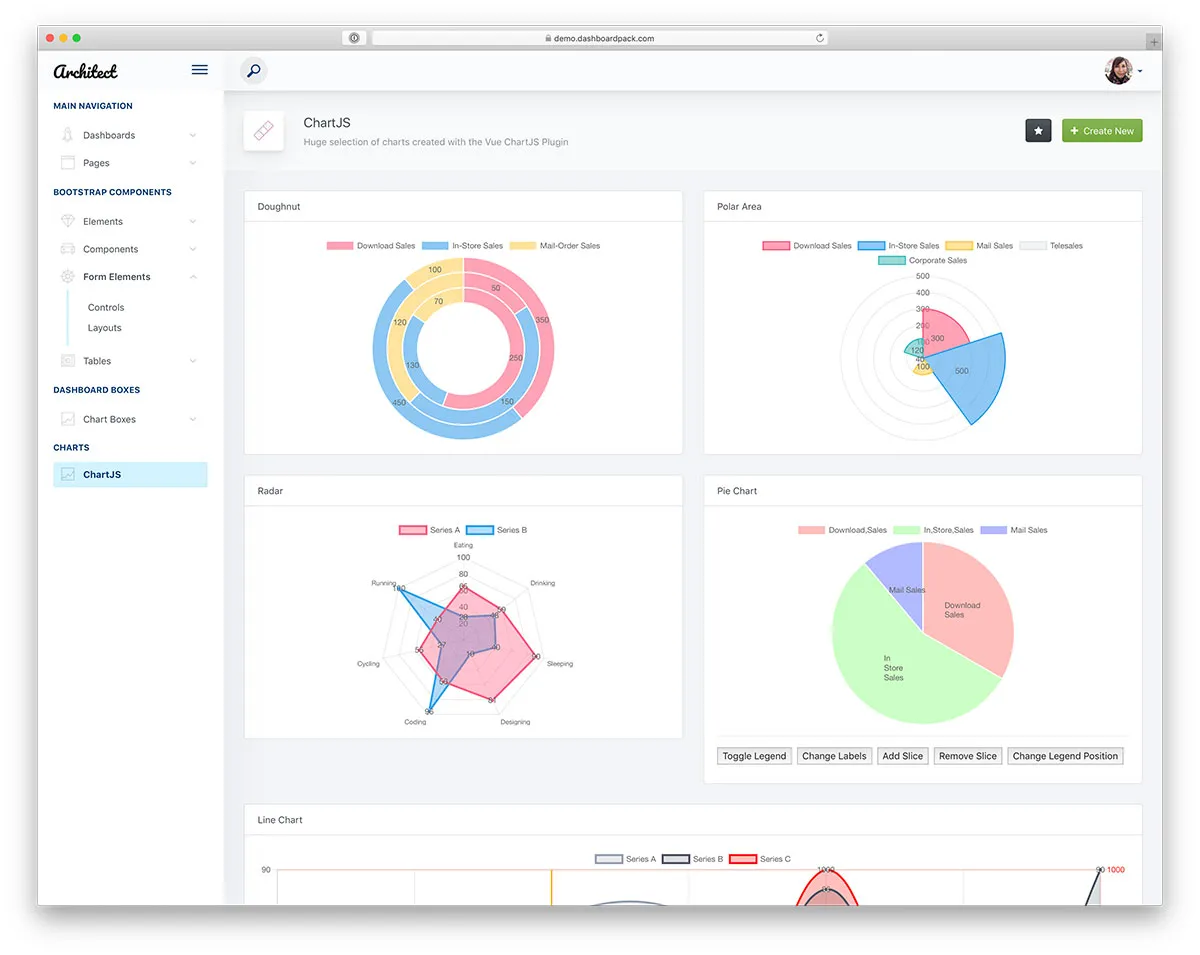
Task: Click the Tables sidebar icon
Action: [67, 361]
